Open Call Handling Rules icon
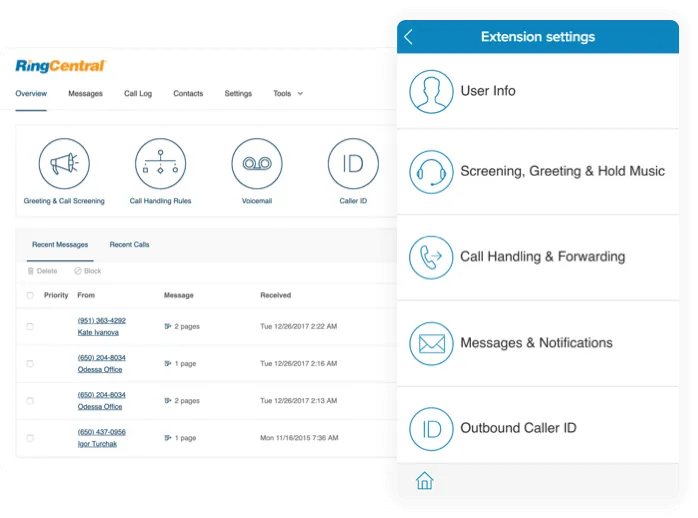Viewport: 698px width, 518px height. click(x=160, y=164)
